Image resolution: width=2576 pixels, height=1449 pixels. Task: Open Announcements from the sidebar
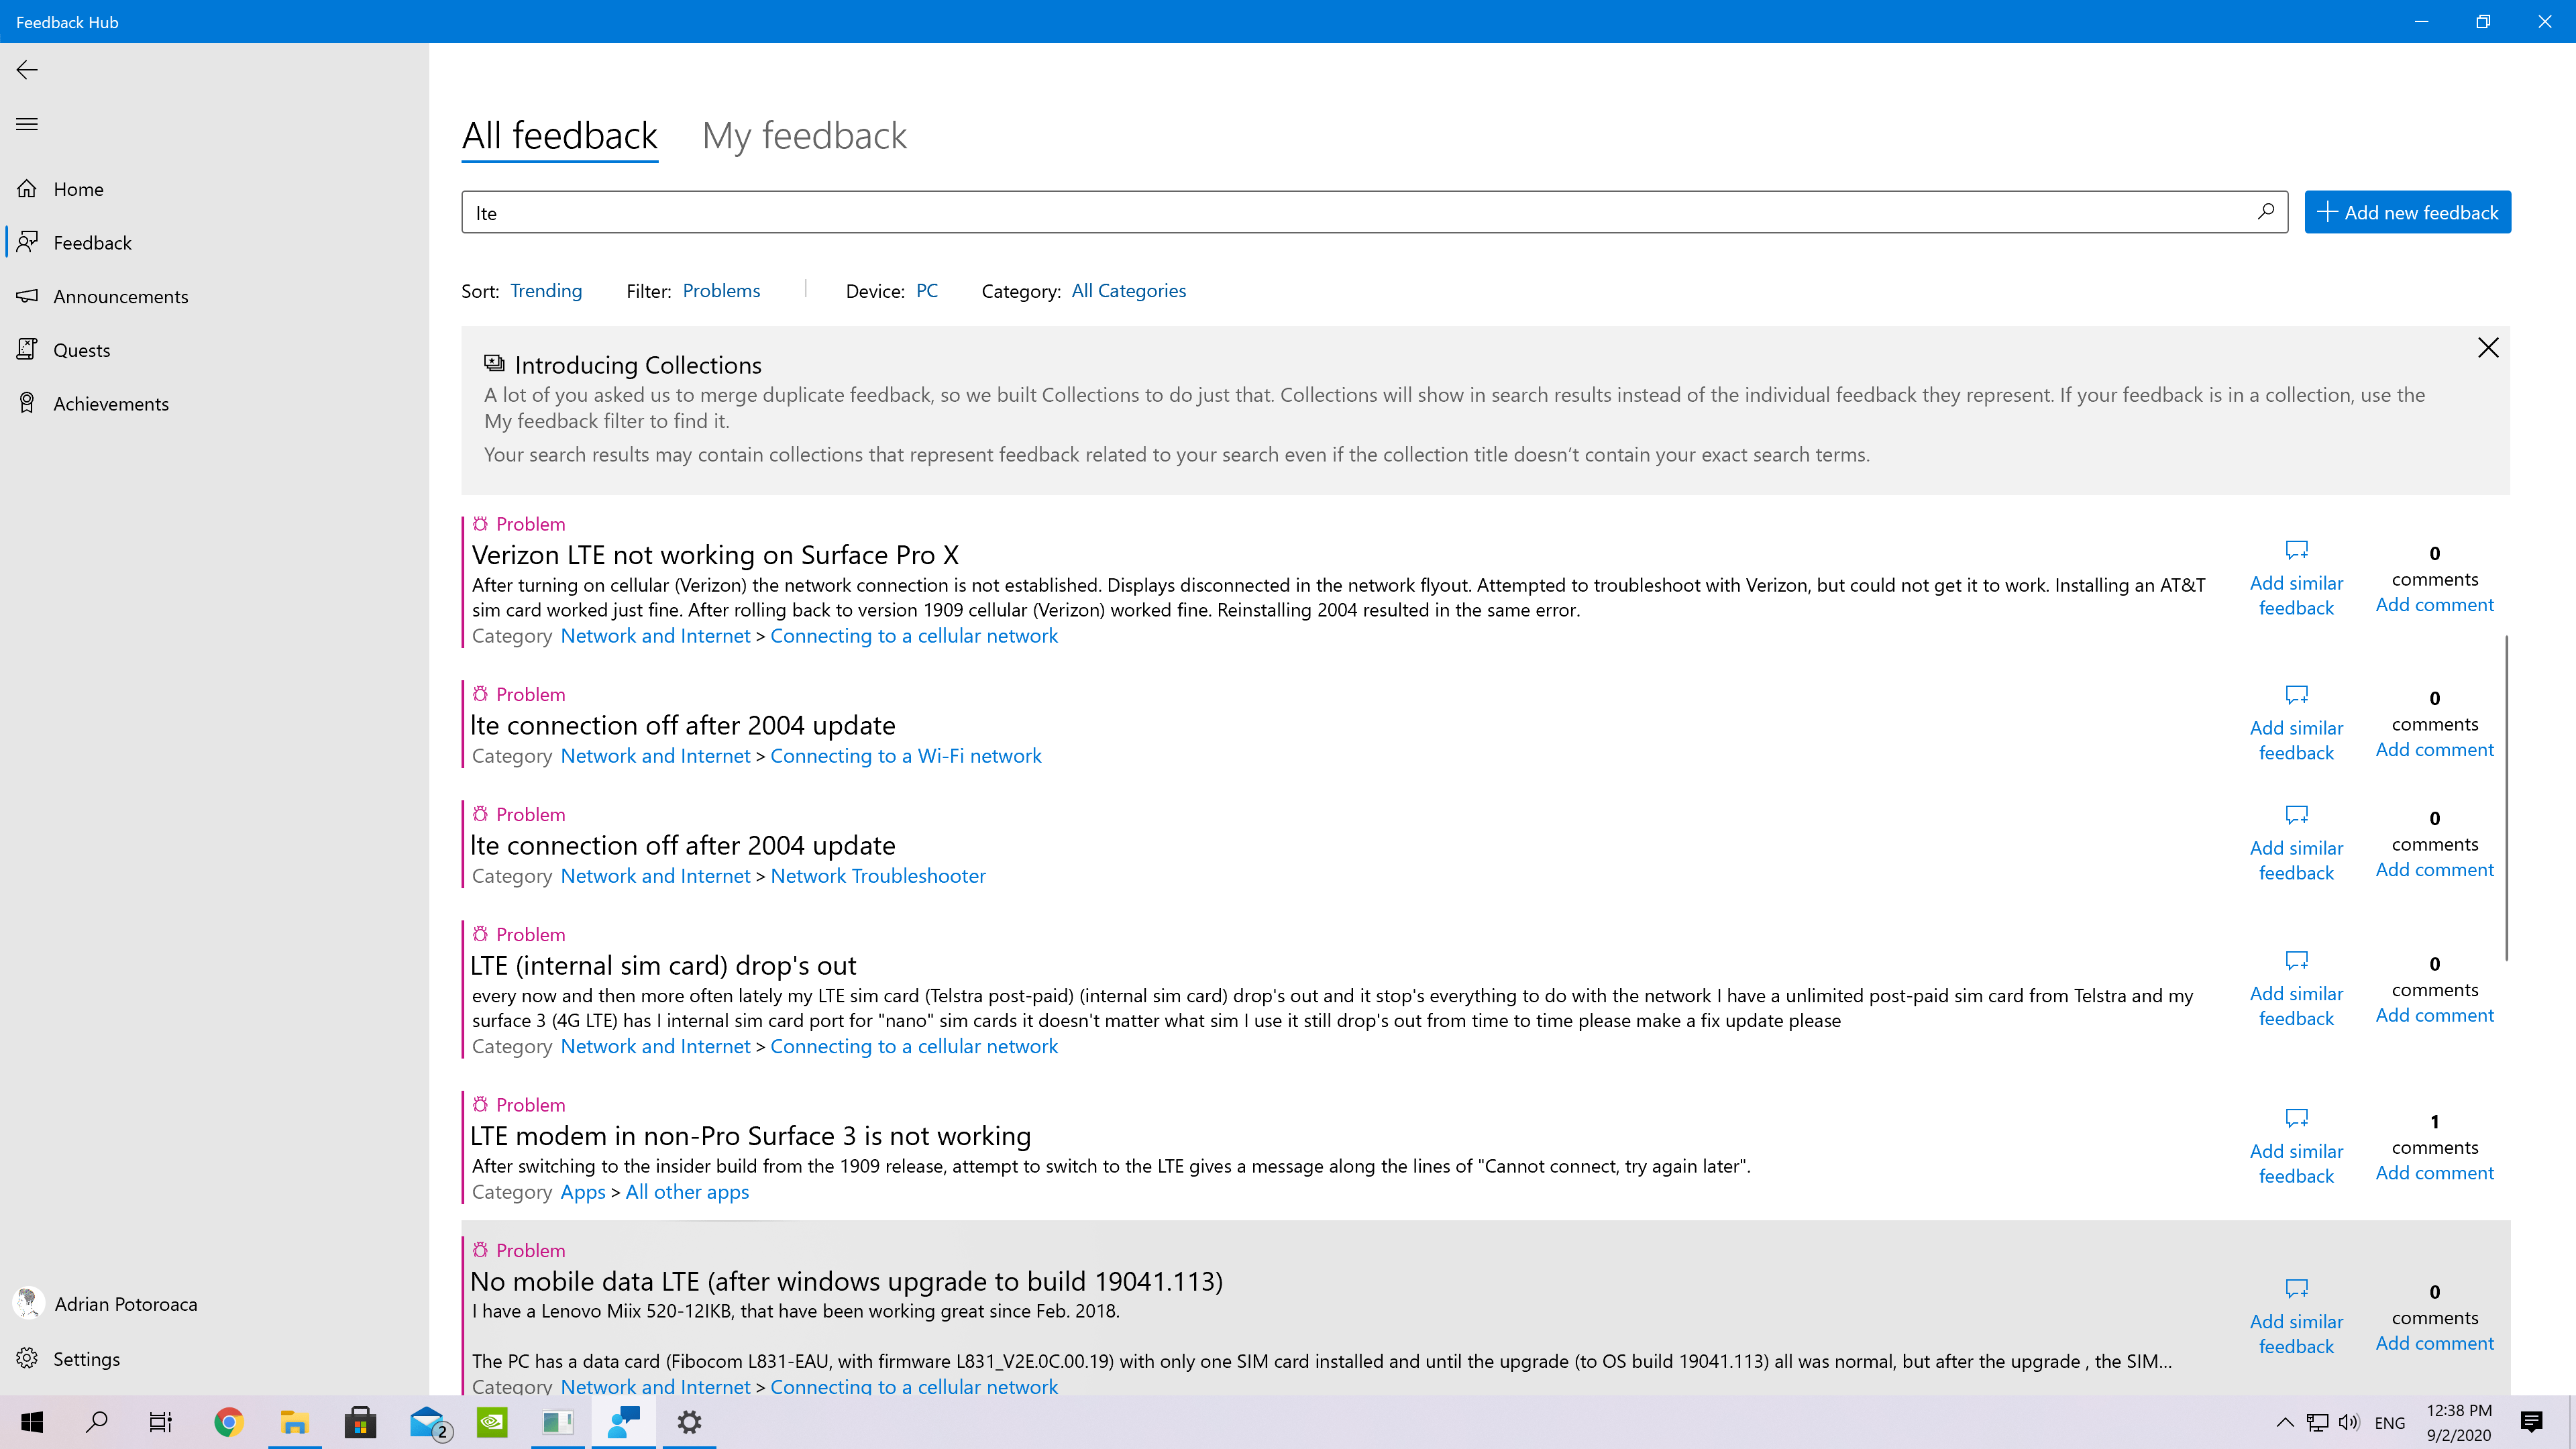click(120, 296)
